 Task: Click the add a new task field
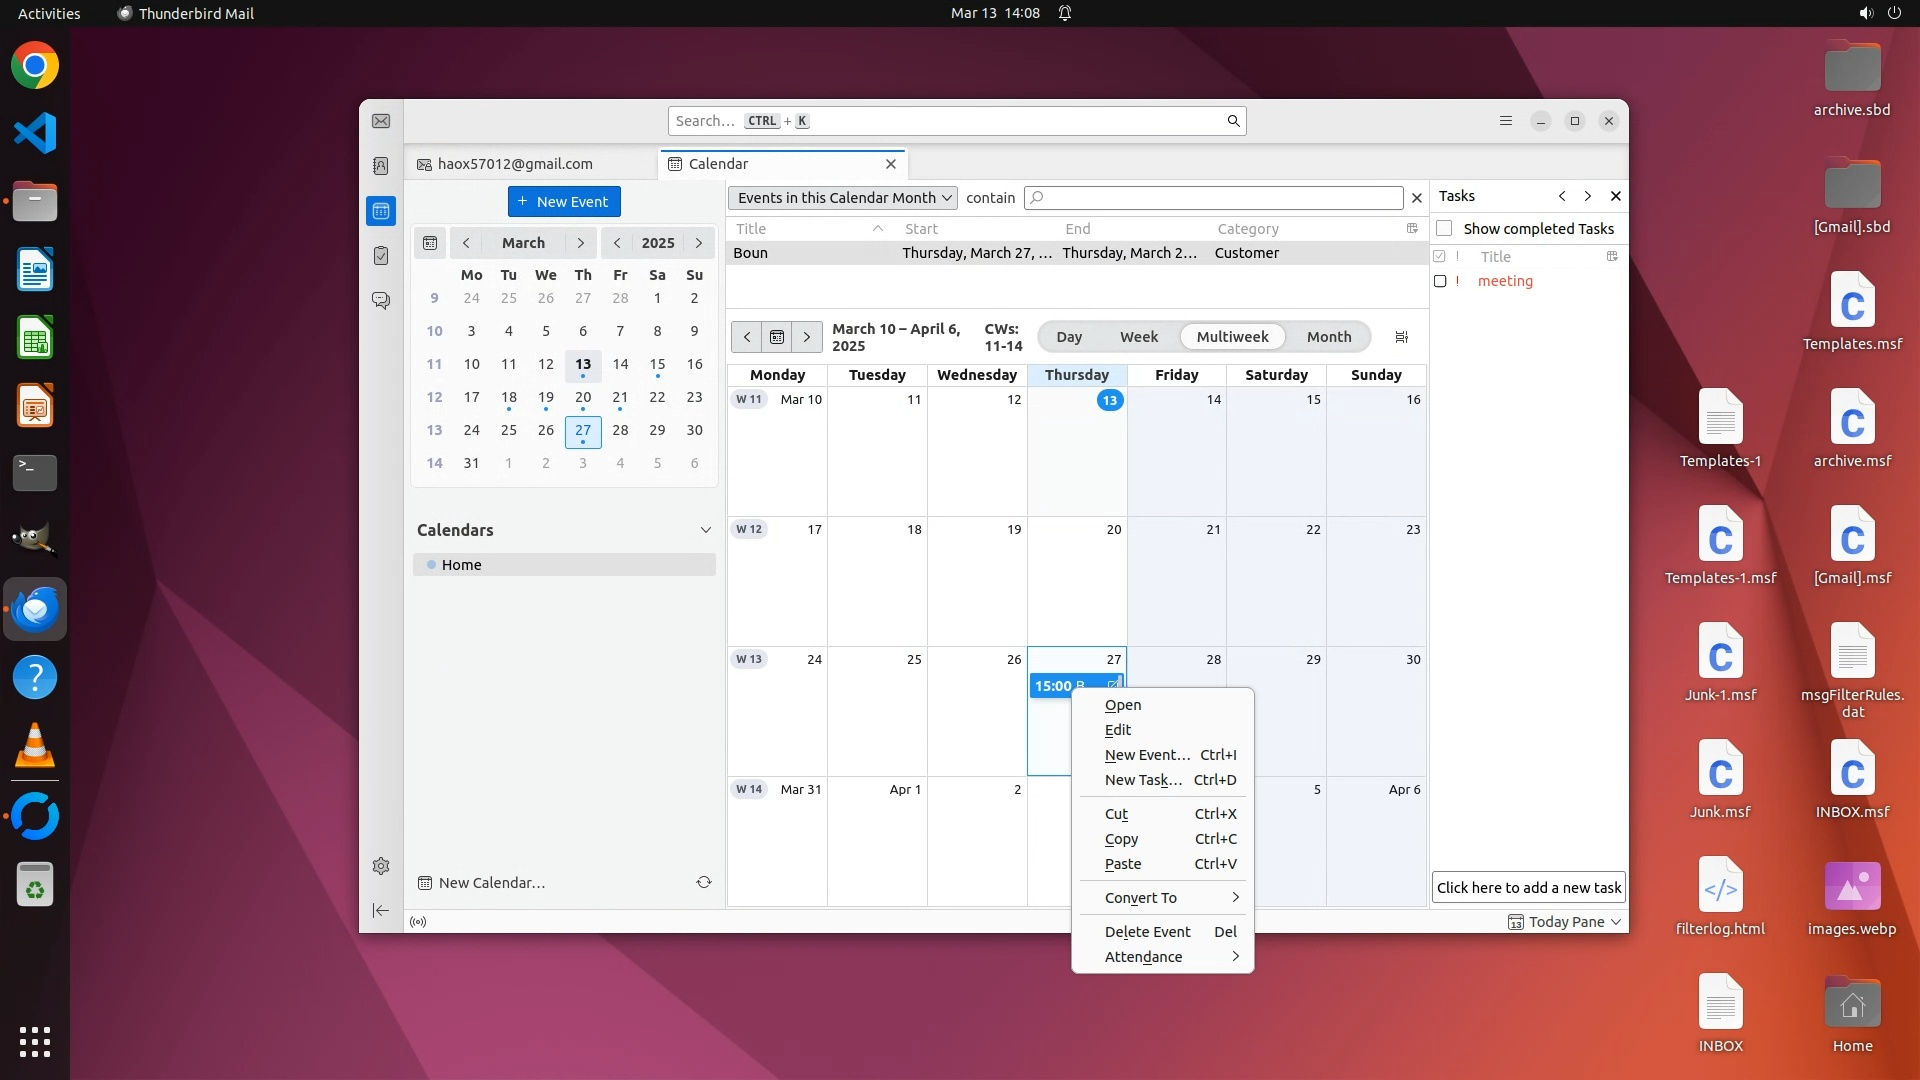click(x=1528, y=888)
